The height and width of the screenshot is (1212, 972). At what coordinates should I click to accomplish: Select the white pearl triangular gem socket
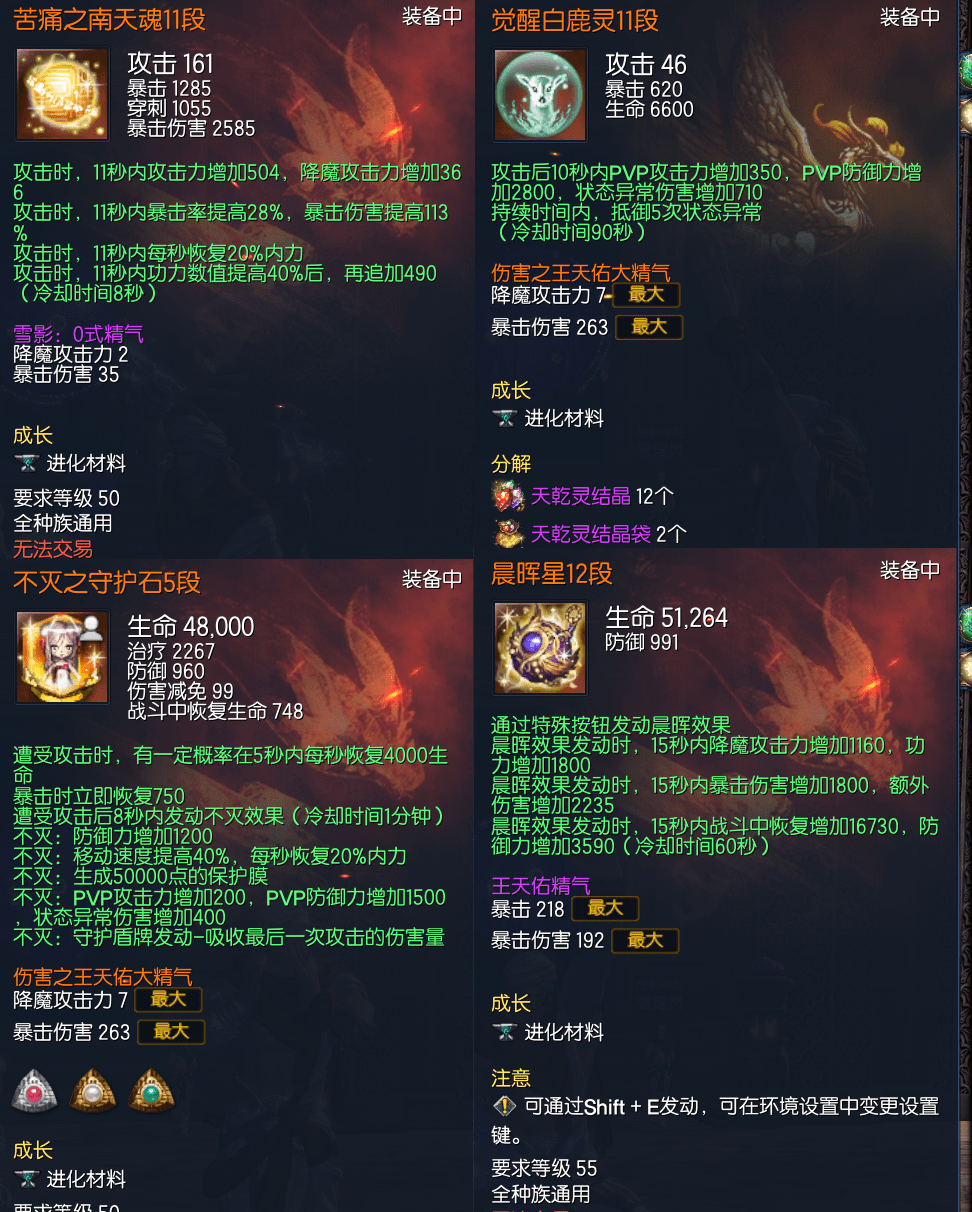tap(93, 1090)
